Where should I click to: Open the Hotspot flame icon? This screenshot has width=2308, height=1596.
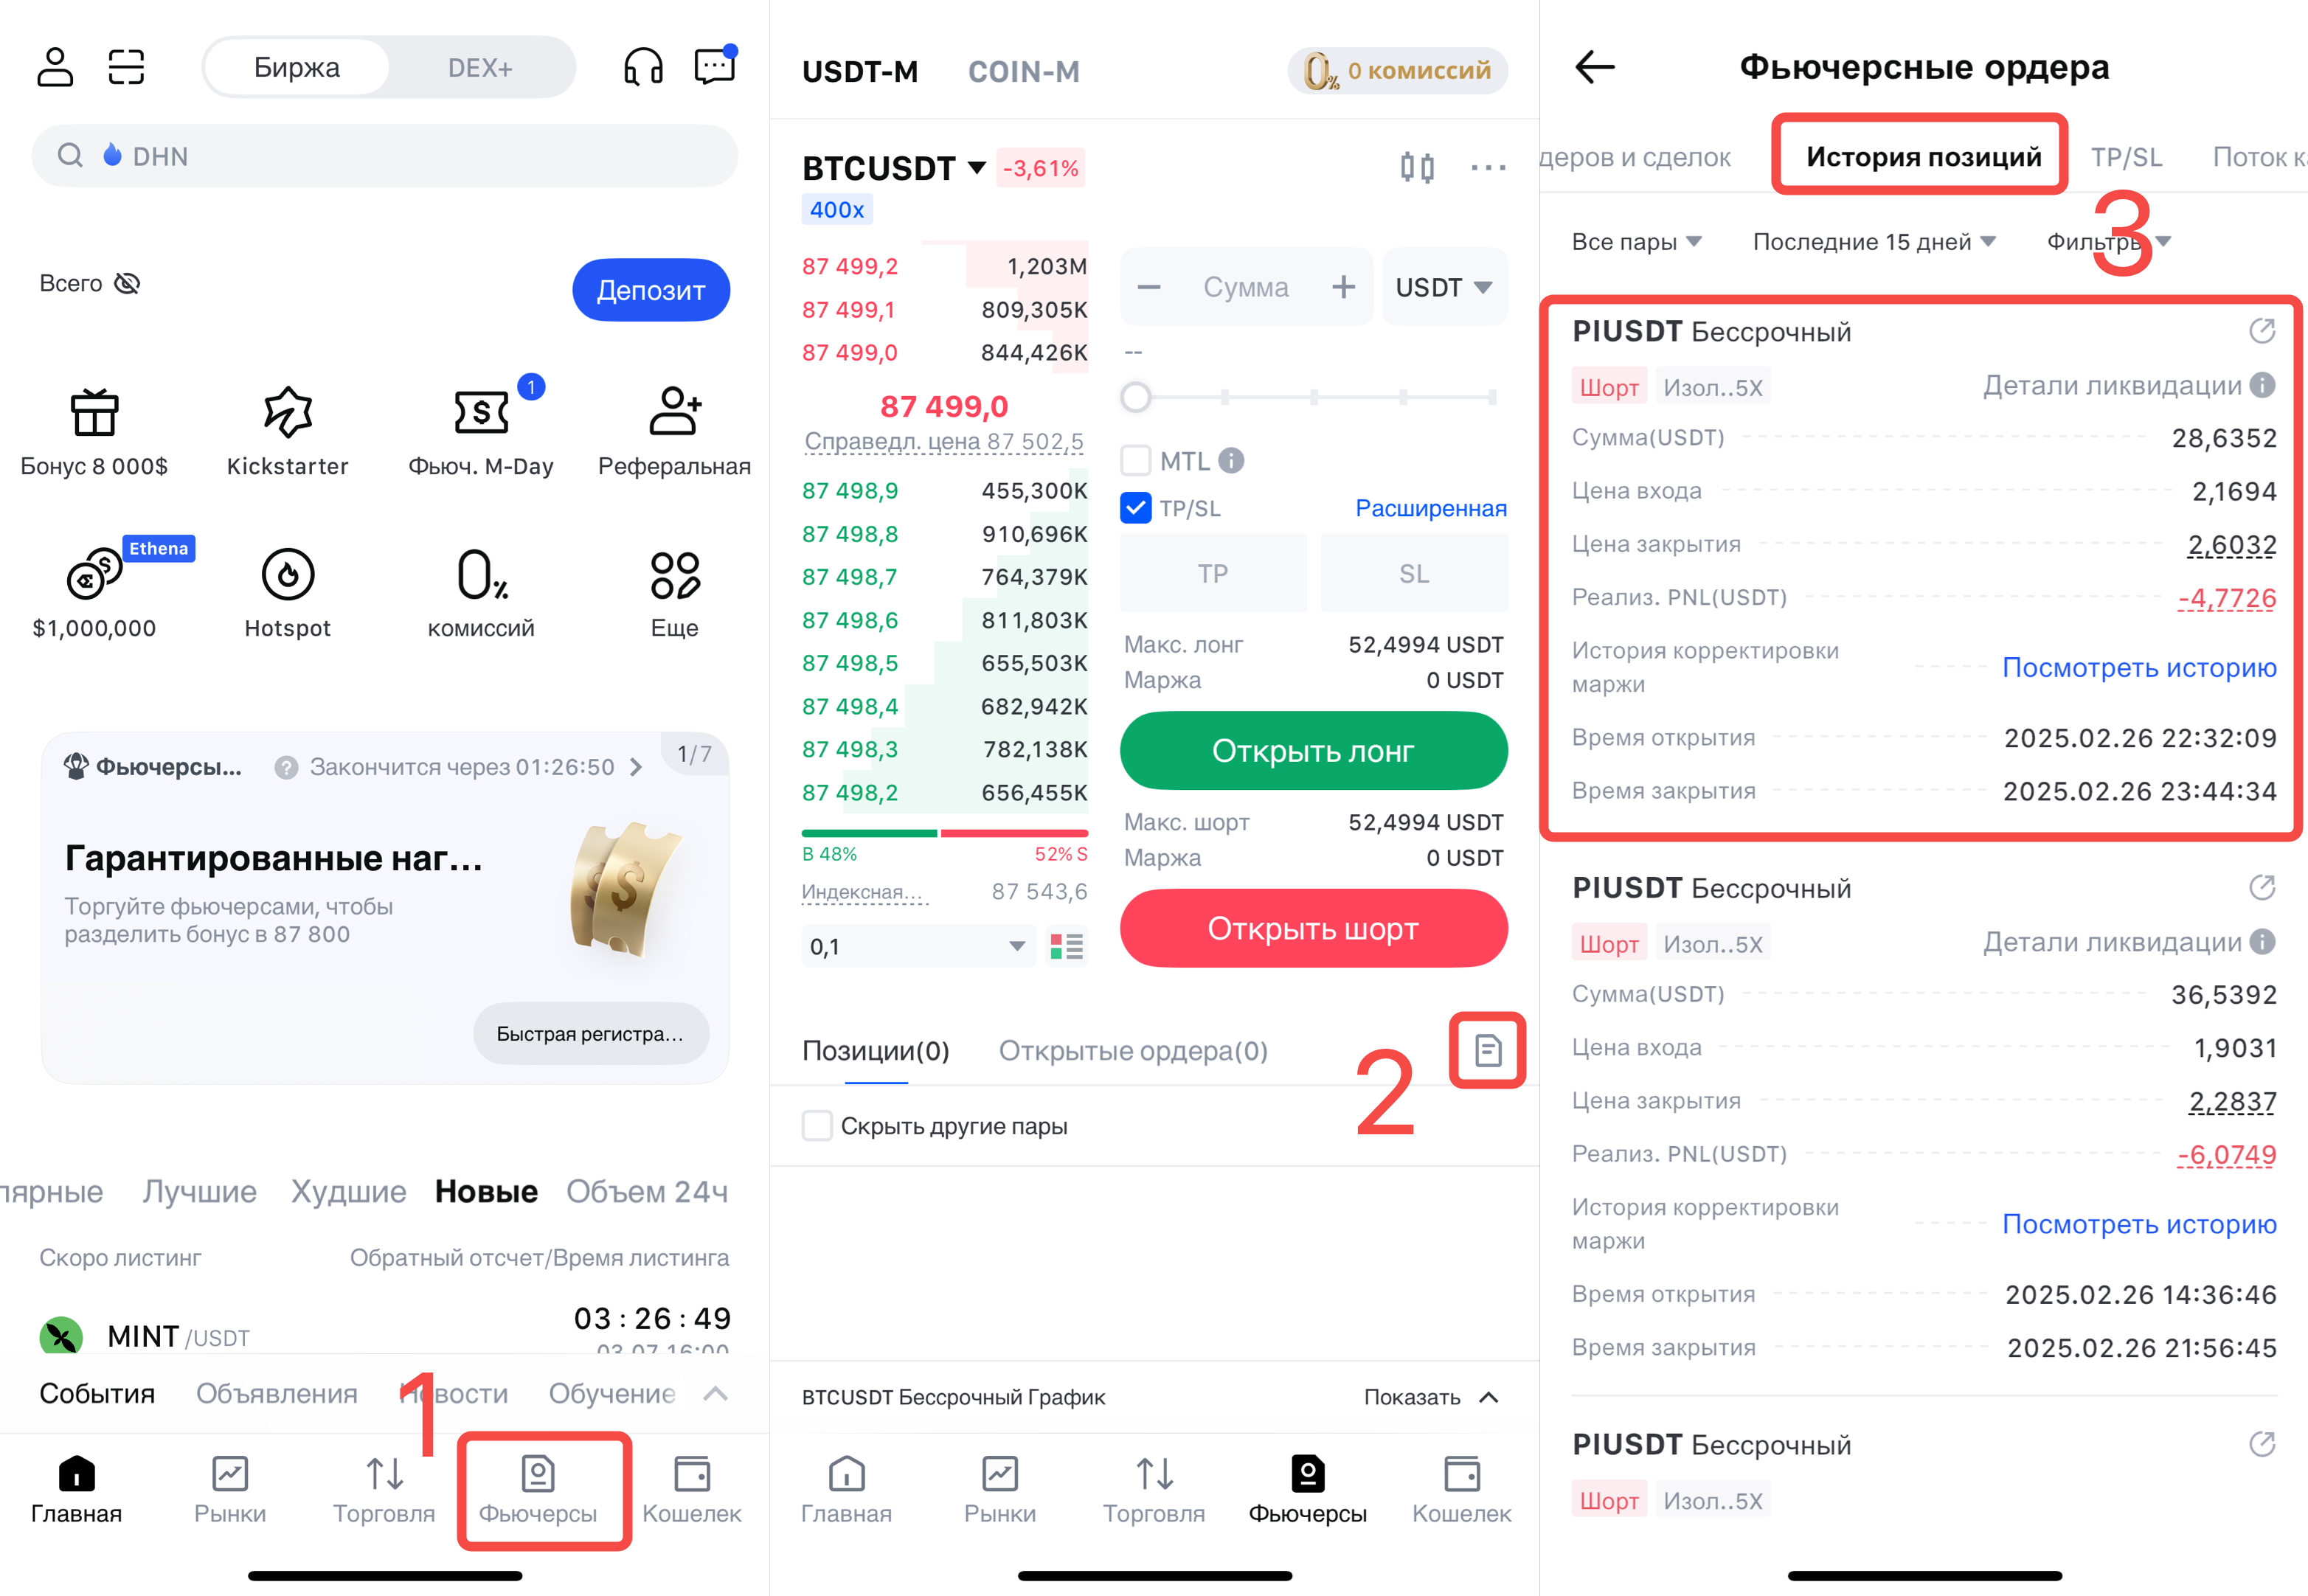[x=288, y=574]
